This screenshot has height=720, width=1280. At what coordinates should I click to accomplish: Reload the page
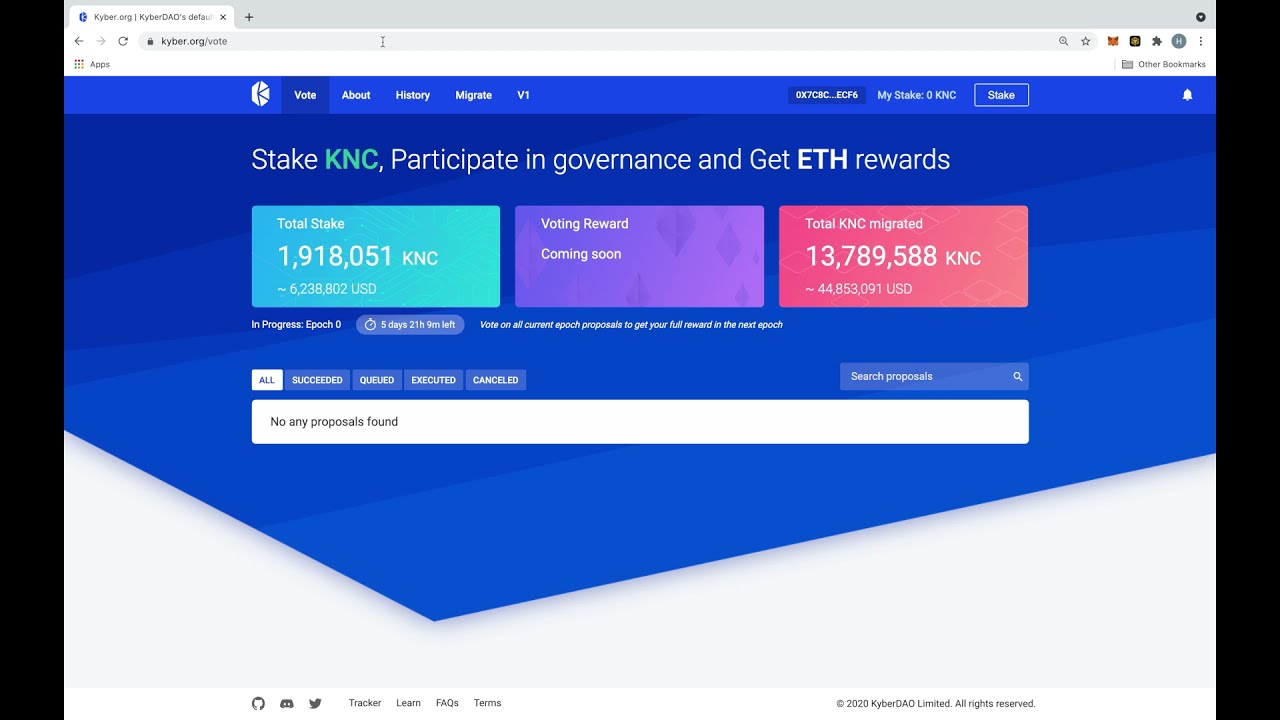[x=123, y=41]
